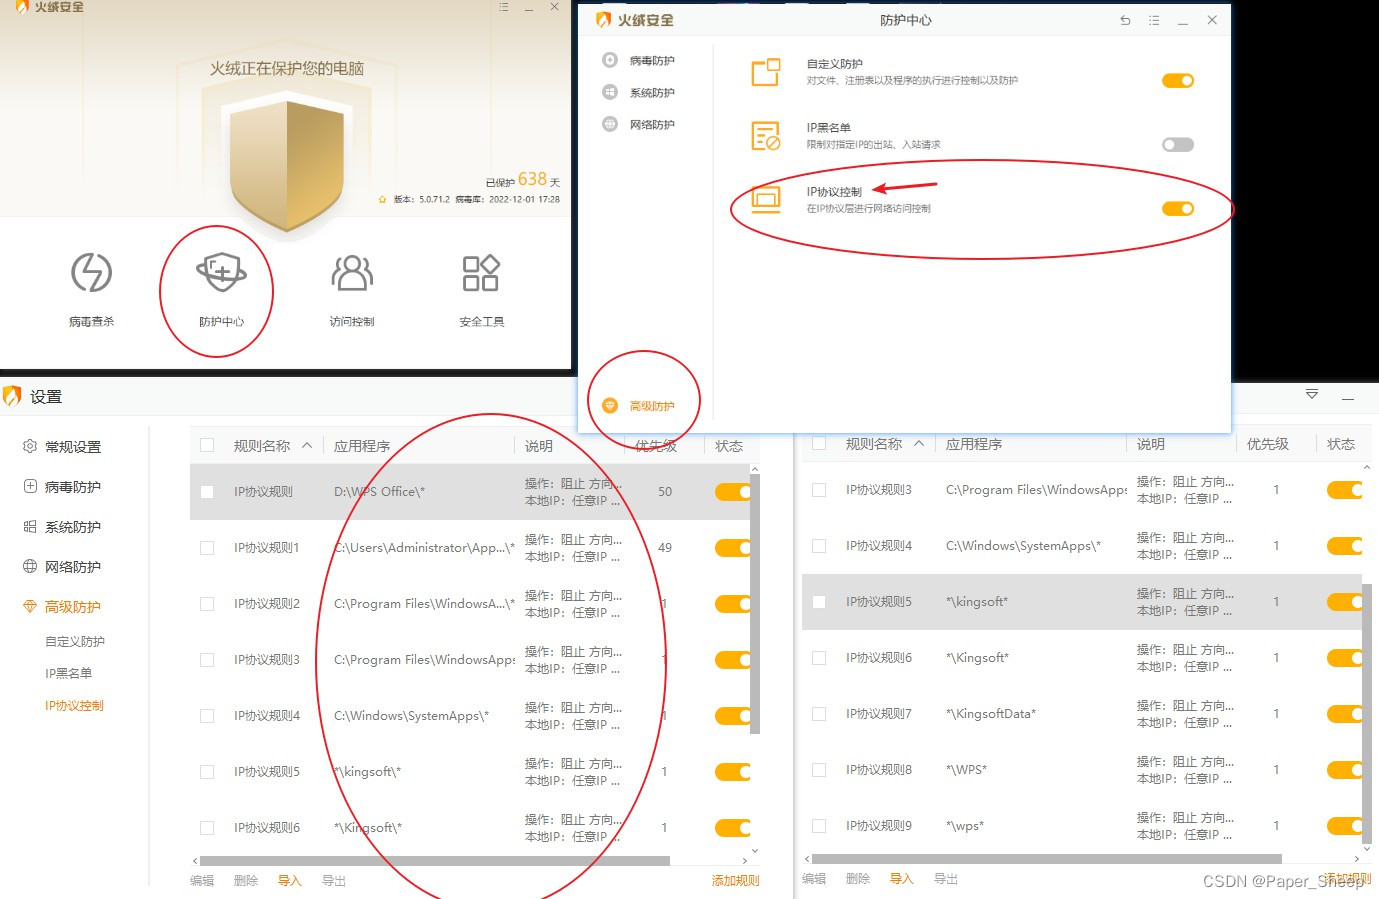Viewport: 1379px width, 899px height.
Task: Select IP协议控制 in settings sidebar
Action: (75, 705)
